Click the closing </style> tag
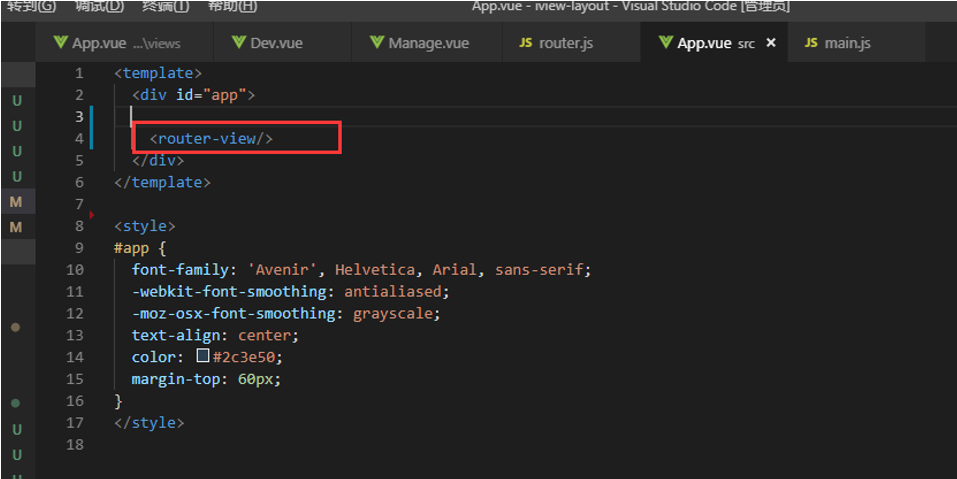The height and width of the screenshot is (479, 957). click(149, 423)
